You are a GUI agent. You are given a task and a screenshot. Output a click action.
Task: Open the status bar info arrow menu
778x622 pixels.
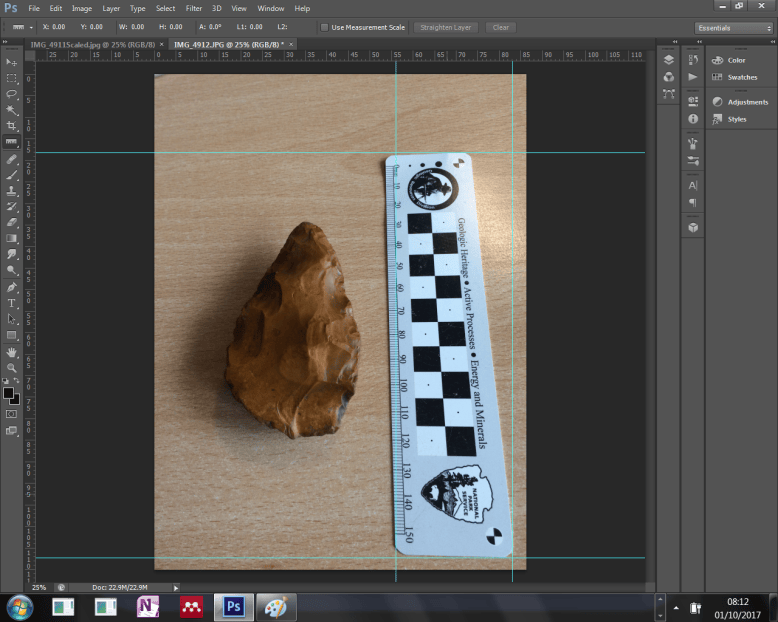[176, 588]
